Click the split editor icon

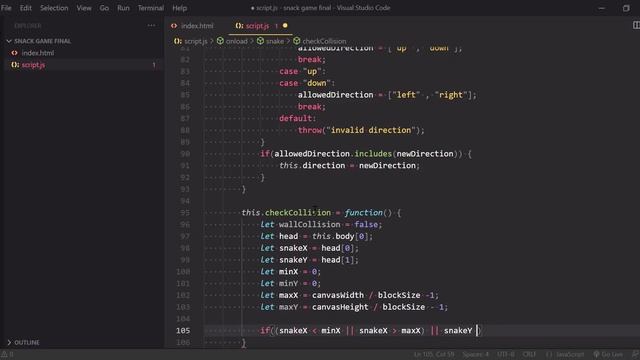click(x=636, y=25)
